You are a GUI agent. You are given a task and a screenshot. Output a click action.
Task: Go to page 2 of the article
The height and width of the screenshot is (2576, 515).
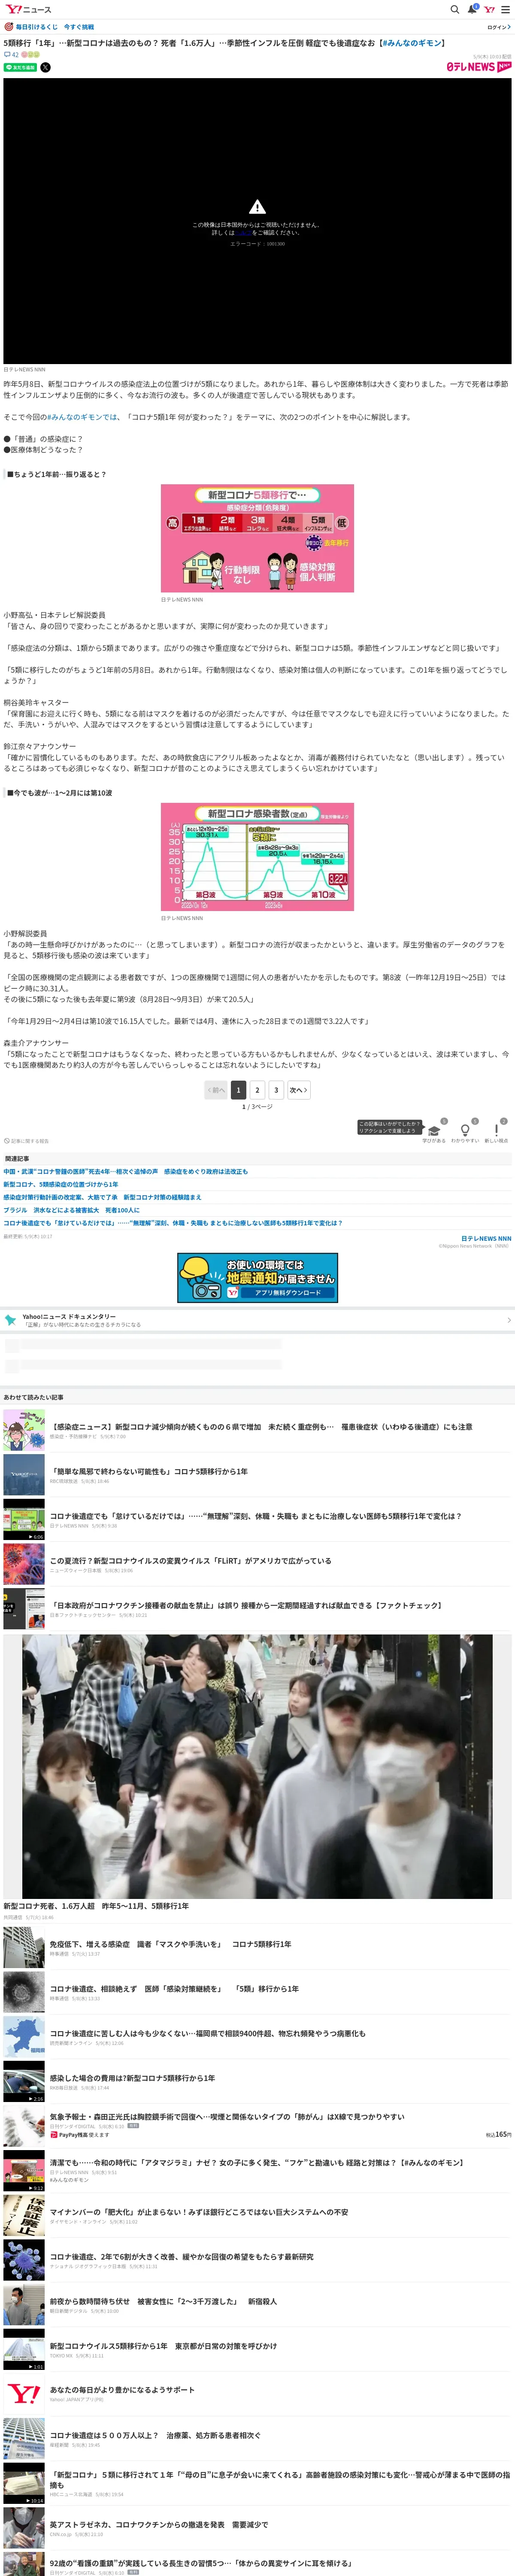pyautogui.click(x=257, y=1090)
